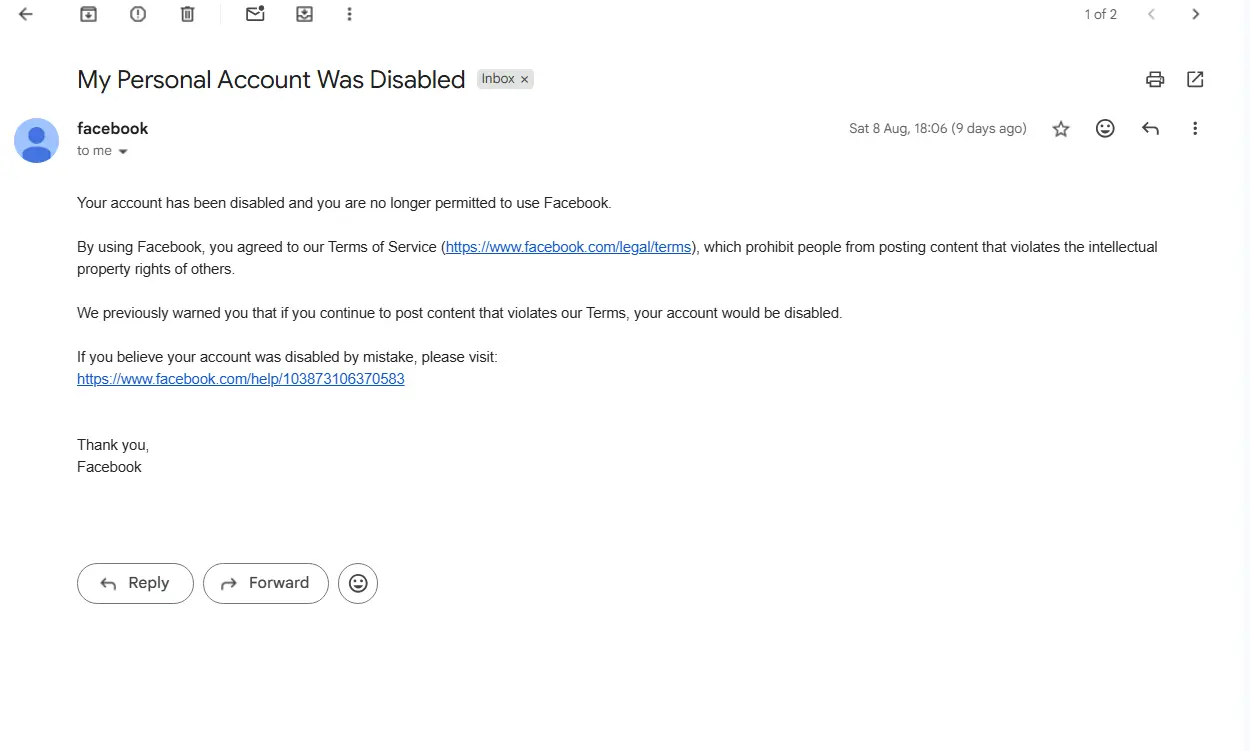
Task: Open Facebook help link 103873106370583
Action: click(x=241, y=379)
